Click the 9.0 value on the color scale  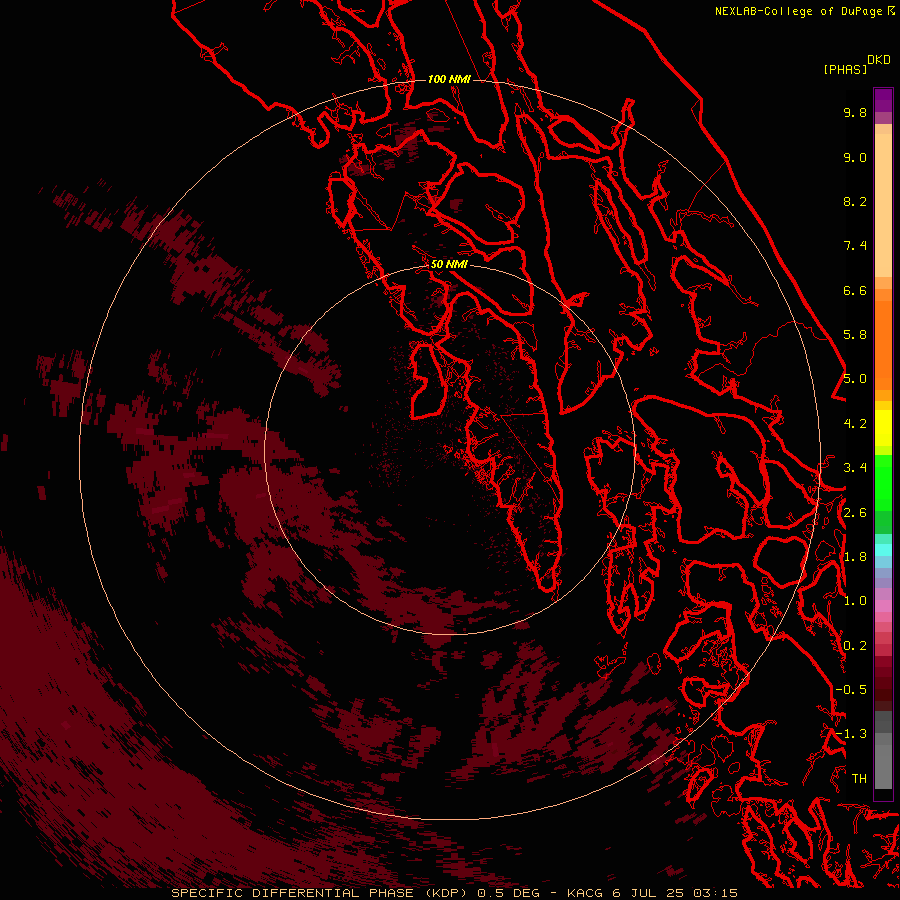(855, 157)
